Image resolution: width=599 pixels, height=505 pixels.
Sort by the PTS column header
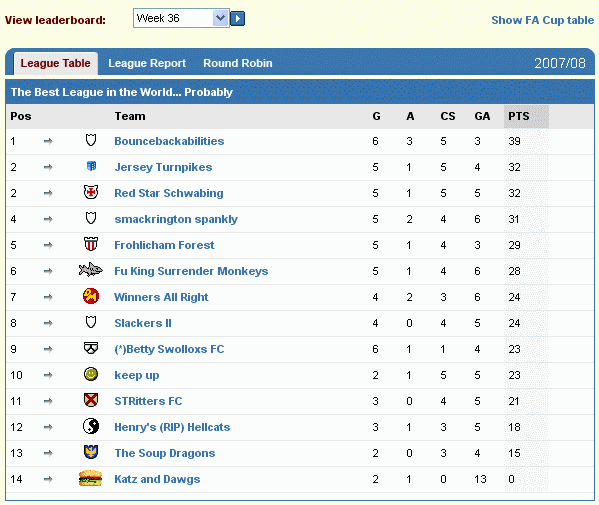click(518, 116)
